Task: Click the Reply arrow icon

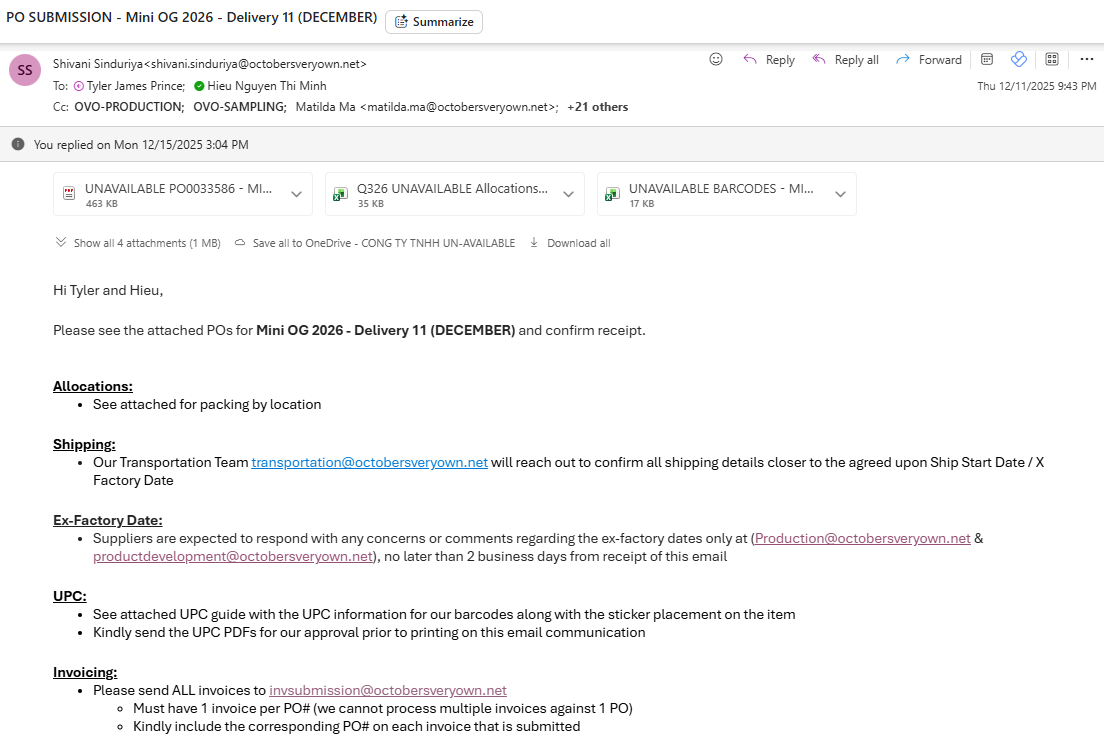Action: (750, 60)
